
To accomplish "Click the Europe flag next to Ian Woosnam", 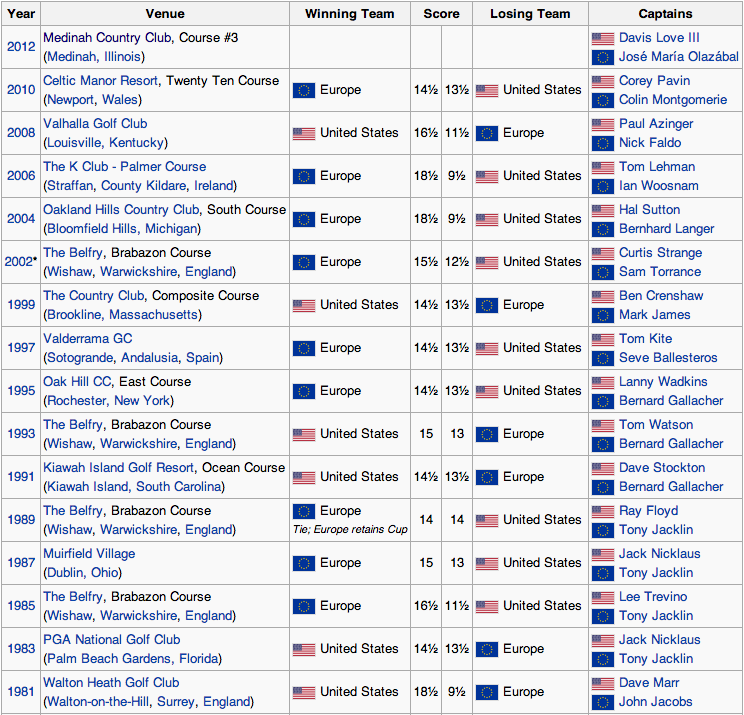I will 603,186.
